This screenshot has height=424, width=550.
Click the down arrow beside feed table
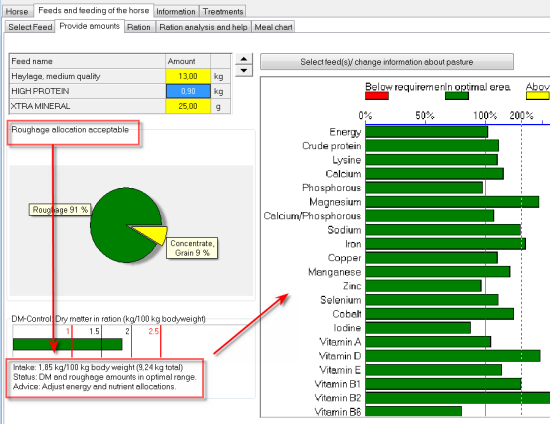(x=244, y=70)
